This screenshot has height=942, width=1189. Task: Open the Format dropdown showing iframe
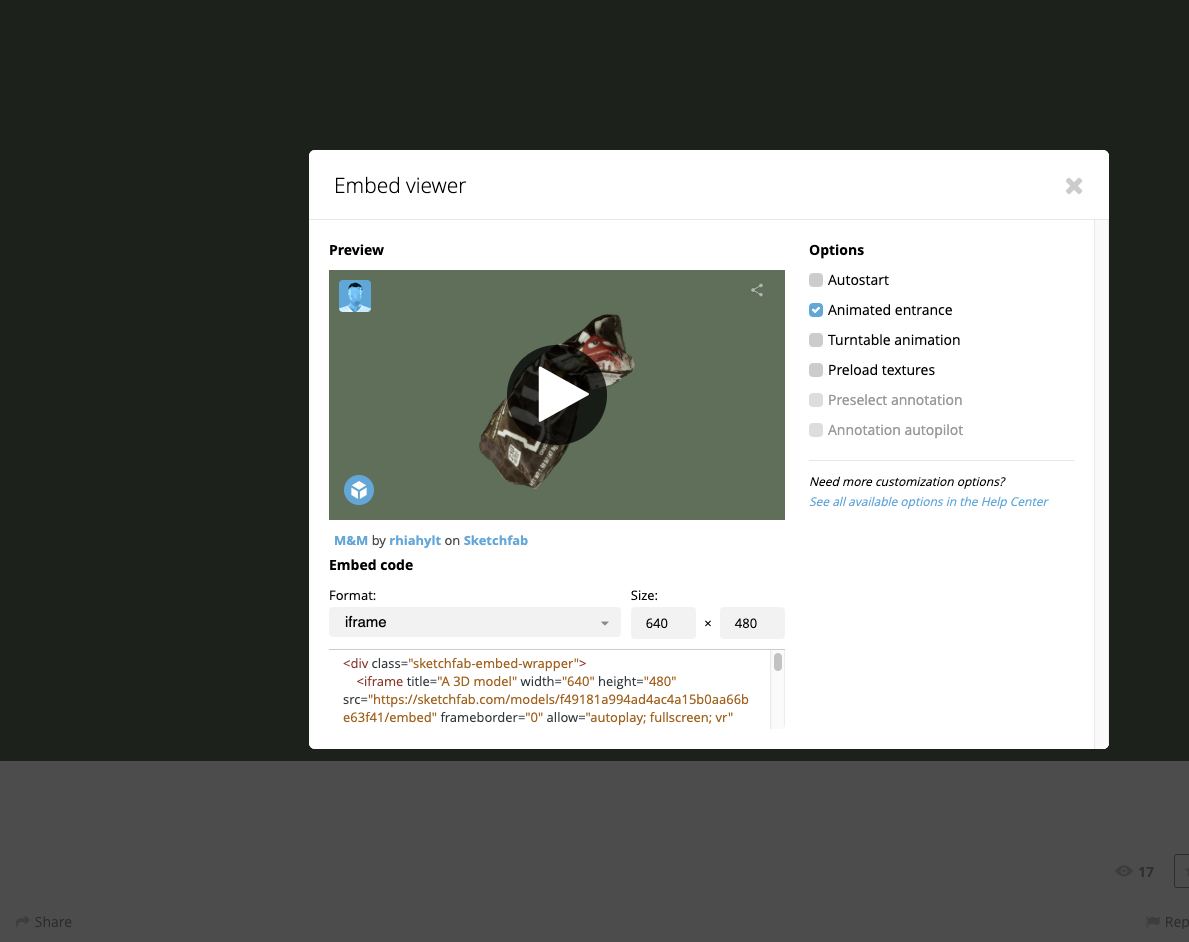tap(474, 623)
